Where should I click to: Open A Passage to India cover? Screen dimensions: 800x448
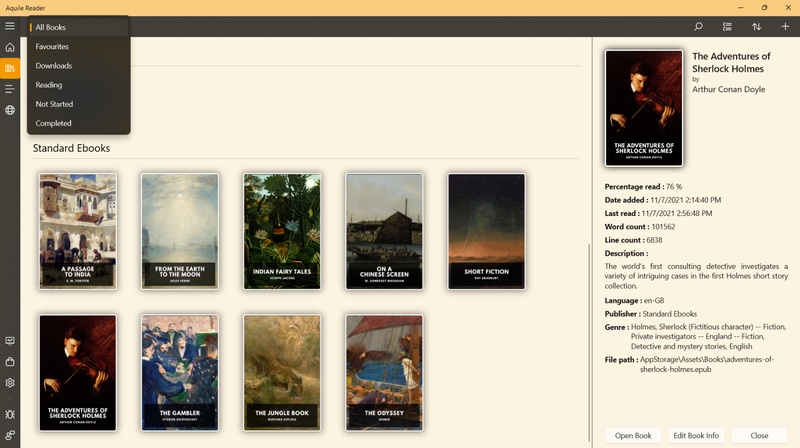pos(78,231)
